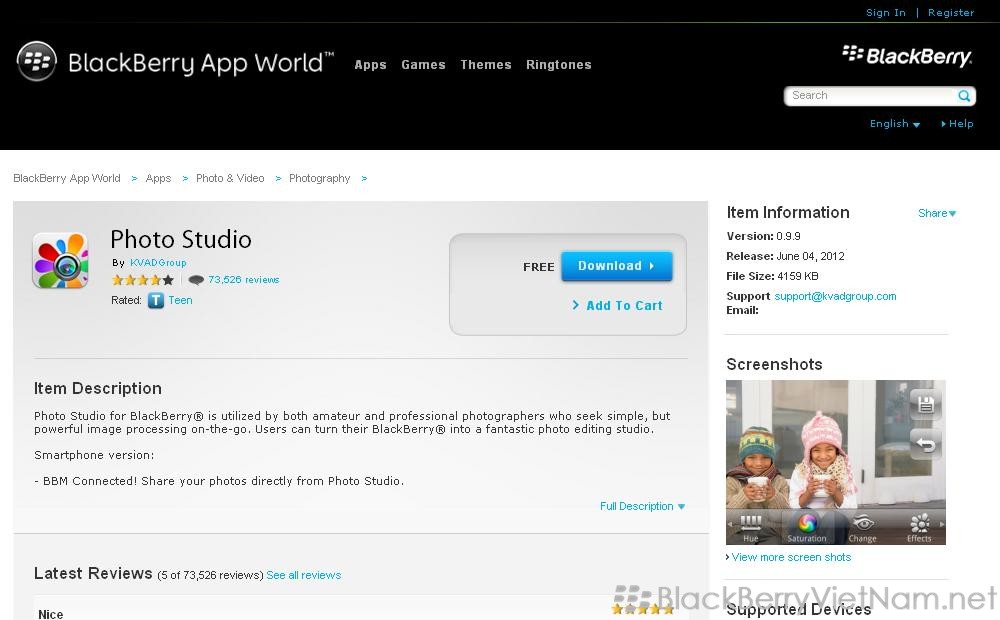Screen dimensions: 1000x620
Task: Open the Games menu
Action: coord(423,64)
